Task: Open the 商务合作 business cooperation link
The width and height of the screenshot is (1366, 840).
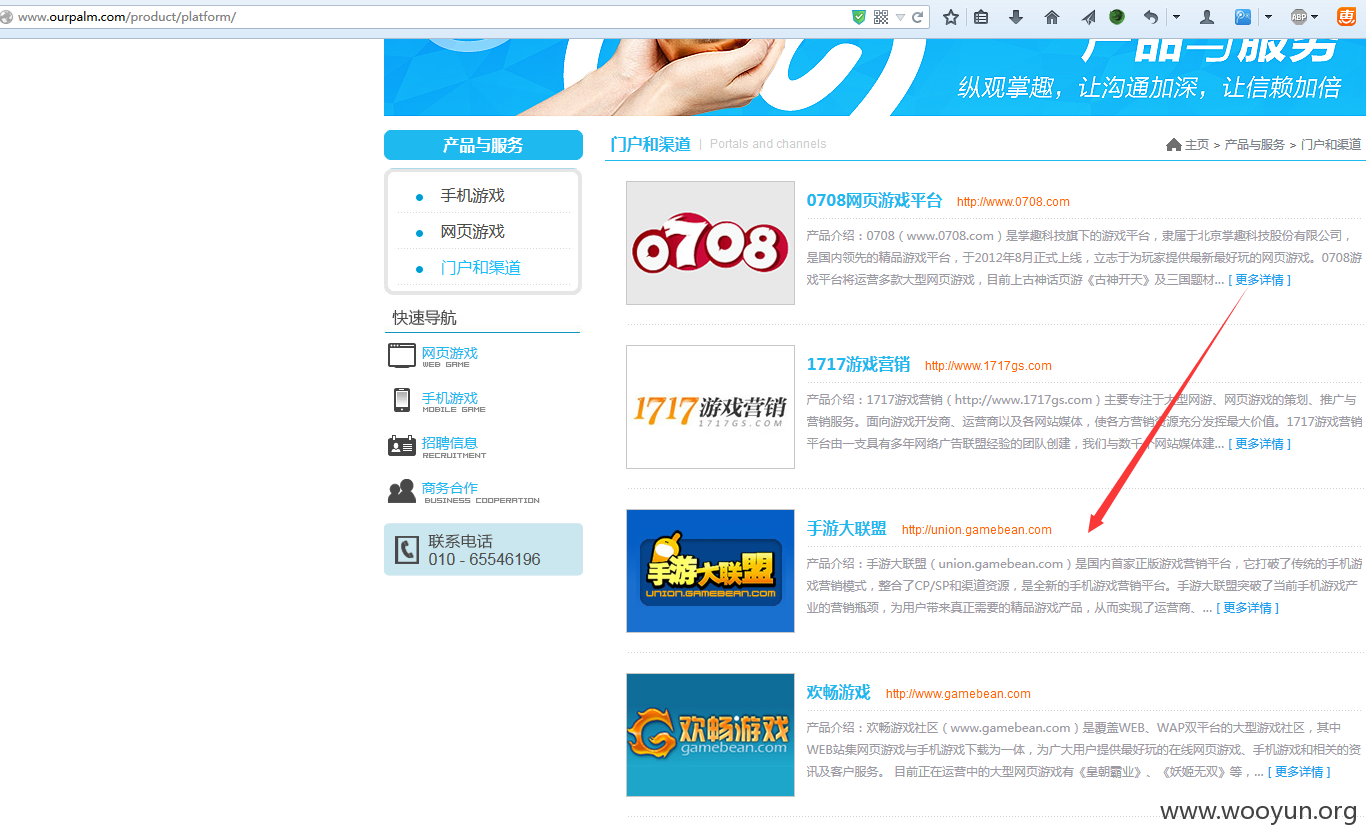Action: point(449,488)
